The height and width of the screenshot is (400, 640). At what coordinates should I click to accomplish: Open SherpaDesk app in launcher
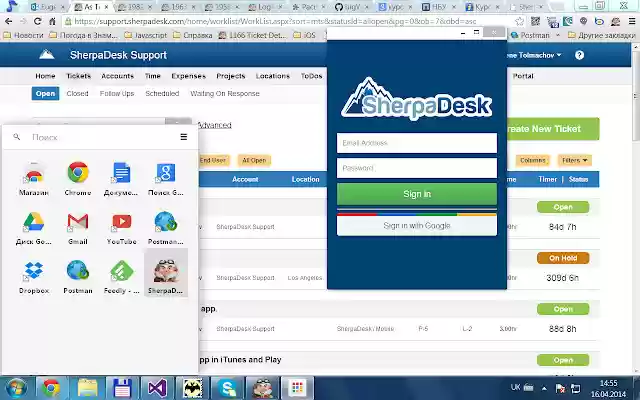tap(166, 273)
